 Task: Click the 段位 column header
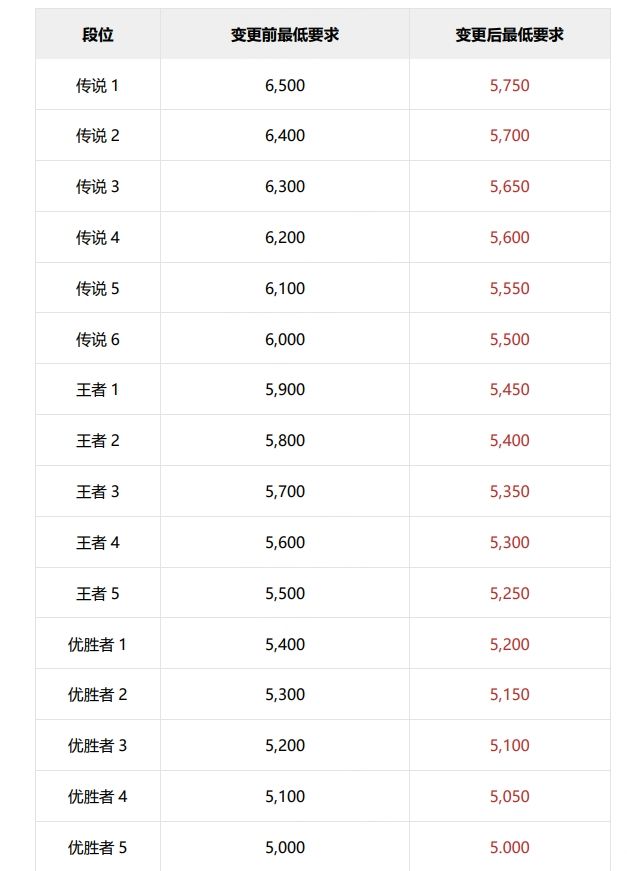(x=98, y=34)
